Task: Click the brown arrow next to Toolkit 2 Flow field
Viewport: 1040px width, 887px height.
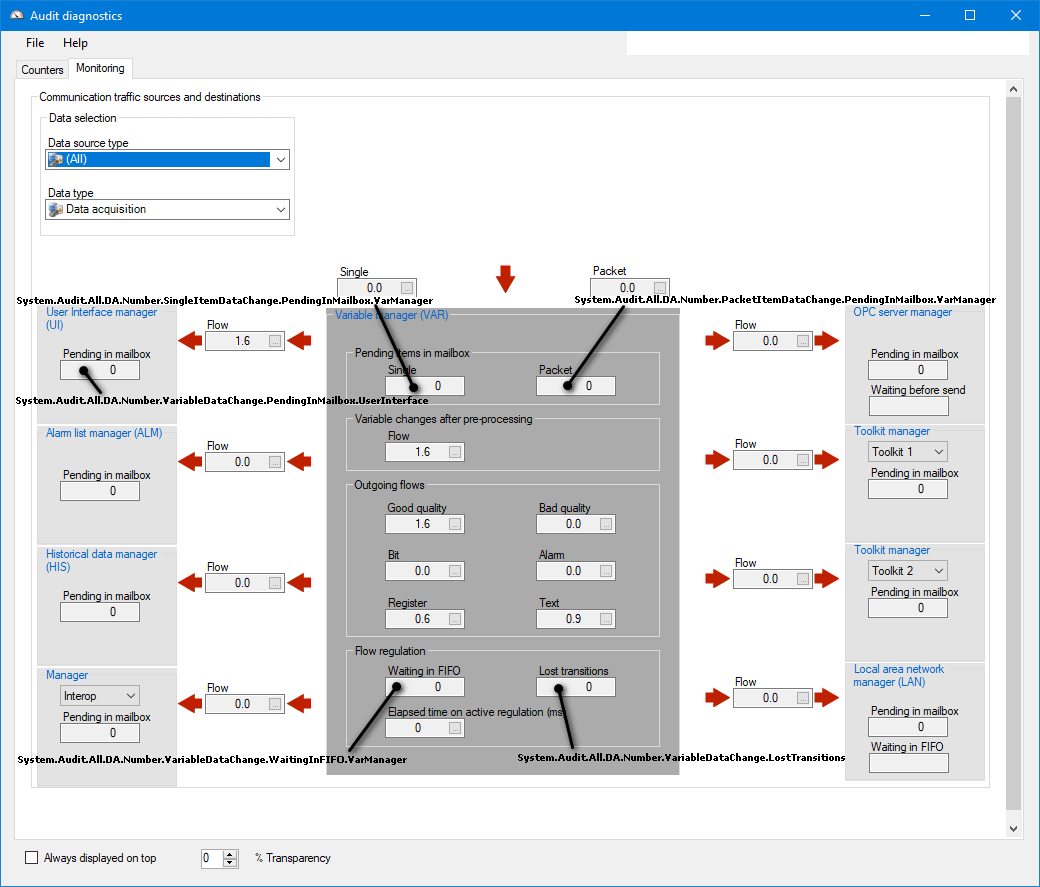Action: (717, 578)
